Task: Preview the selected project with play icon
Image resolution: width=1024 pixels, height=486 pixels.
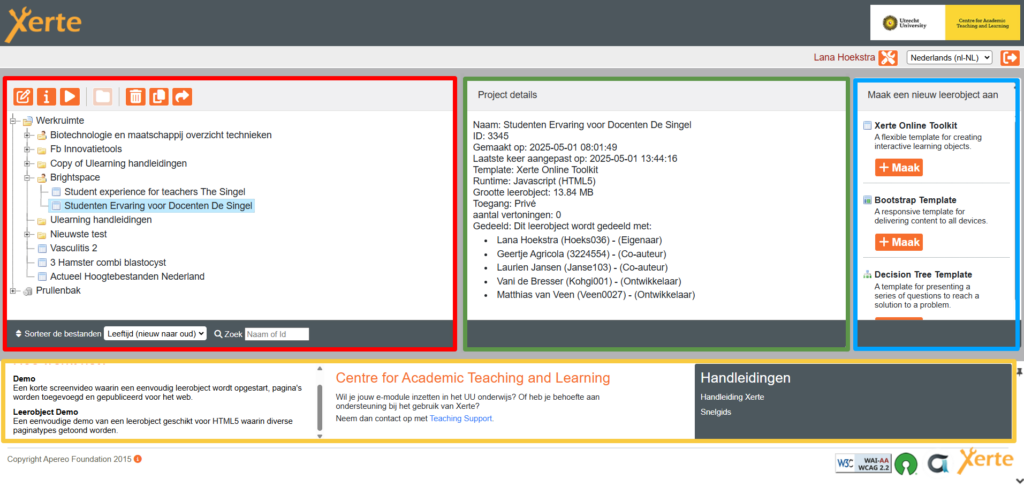Action: coord(70,97)
